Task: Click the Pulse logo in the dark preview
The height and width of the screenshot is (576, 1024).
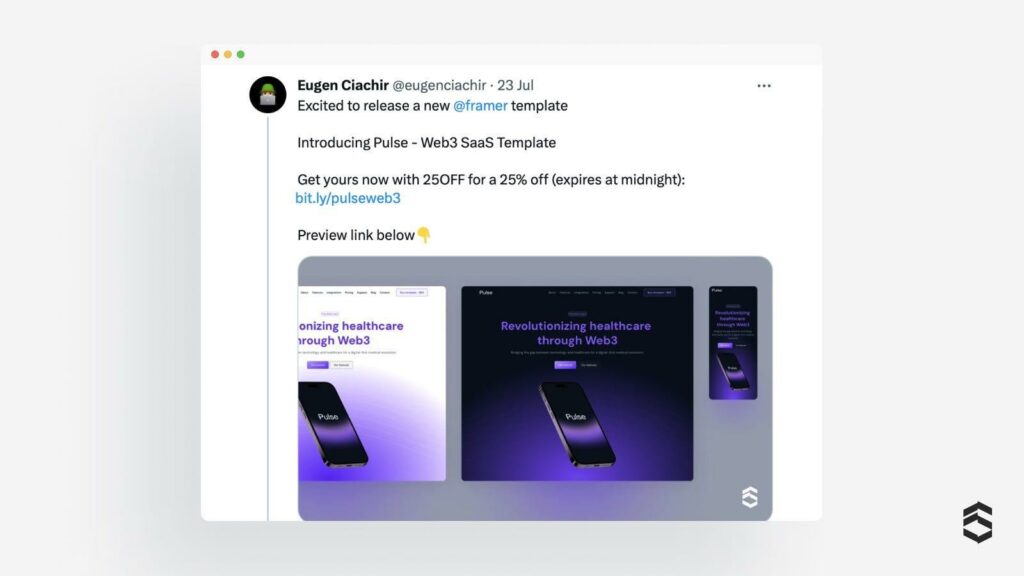Action: (x=486, y=293)
